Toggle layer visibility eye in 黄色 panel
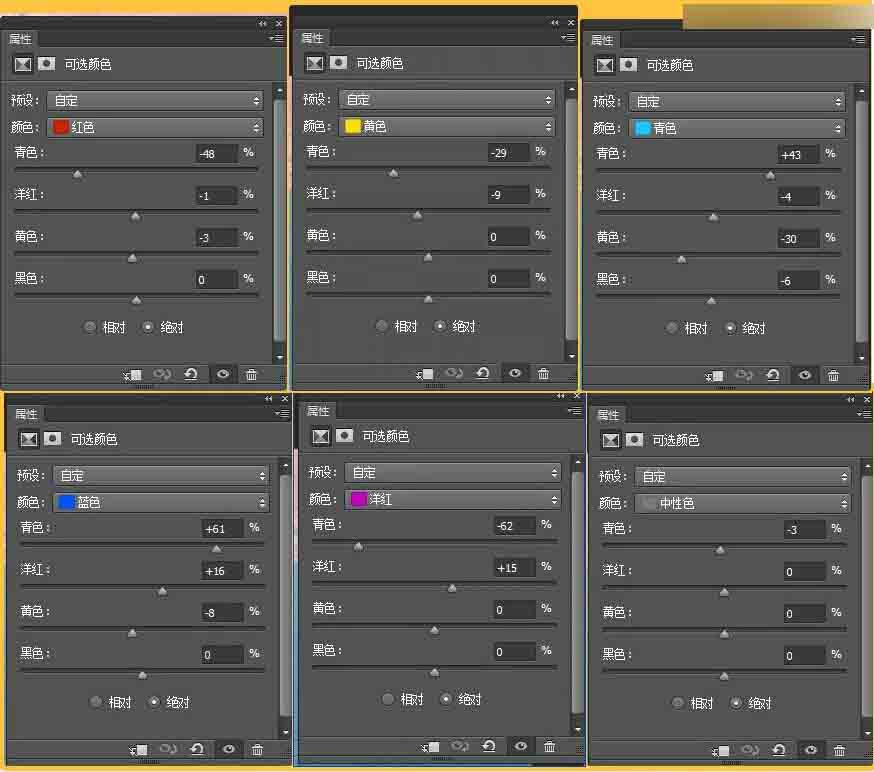 (515, 373)
